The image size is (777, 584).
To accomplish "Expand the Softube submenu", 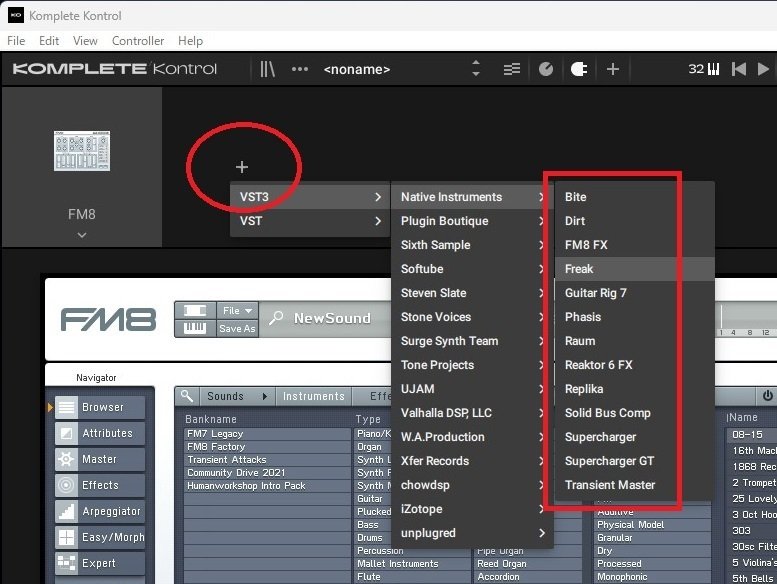I will (x=472, y=269).
